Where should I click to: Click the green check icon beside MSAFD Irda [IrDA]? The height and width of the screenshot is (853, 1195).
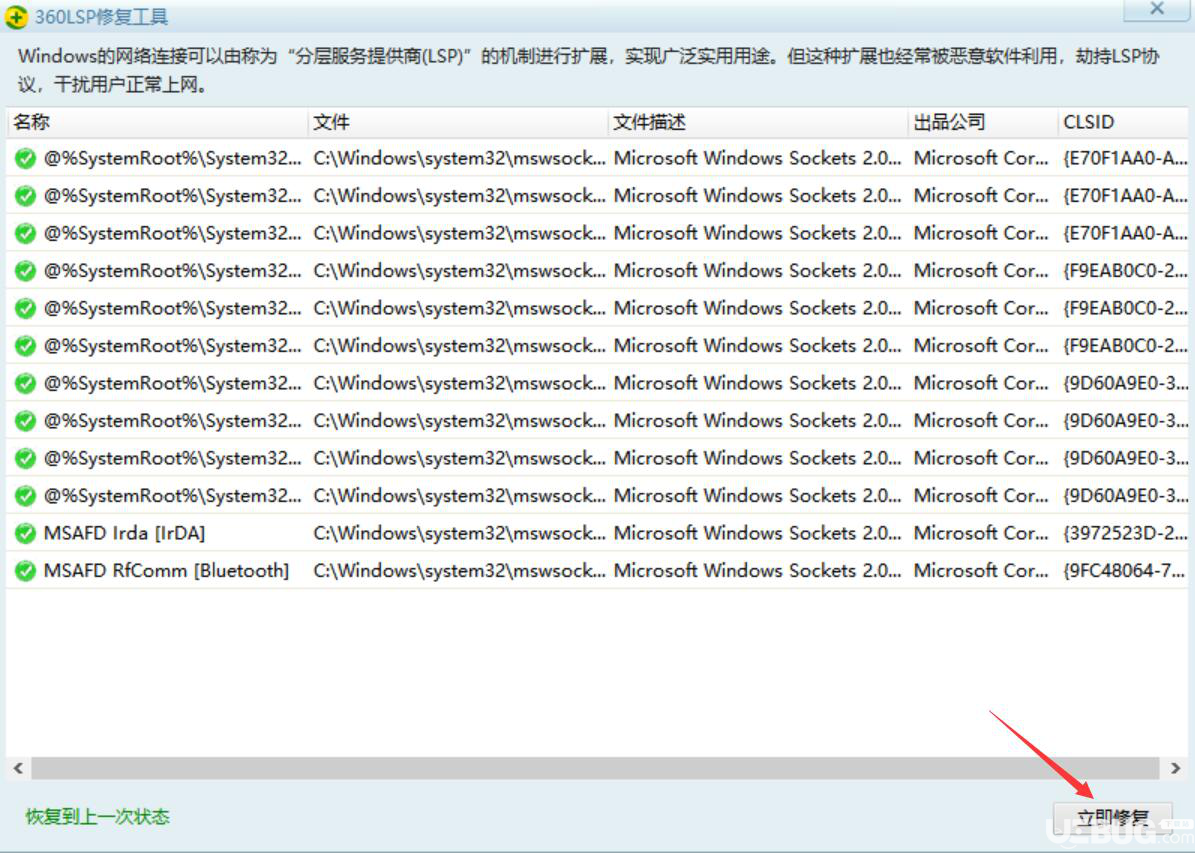[25, 533]
